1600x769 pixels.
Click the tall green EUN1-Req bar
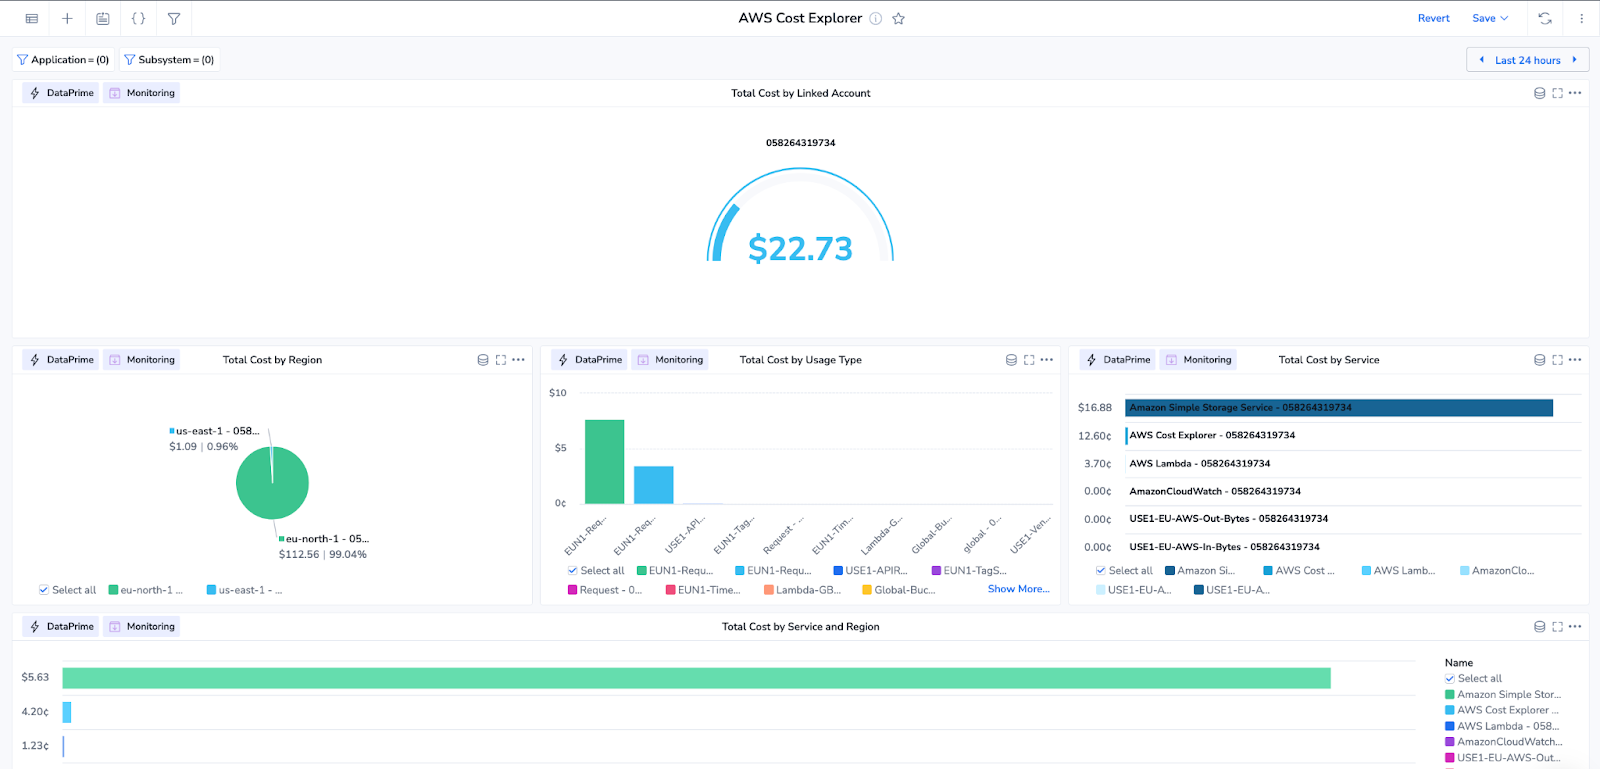coord(604,462)
